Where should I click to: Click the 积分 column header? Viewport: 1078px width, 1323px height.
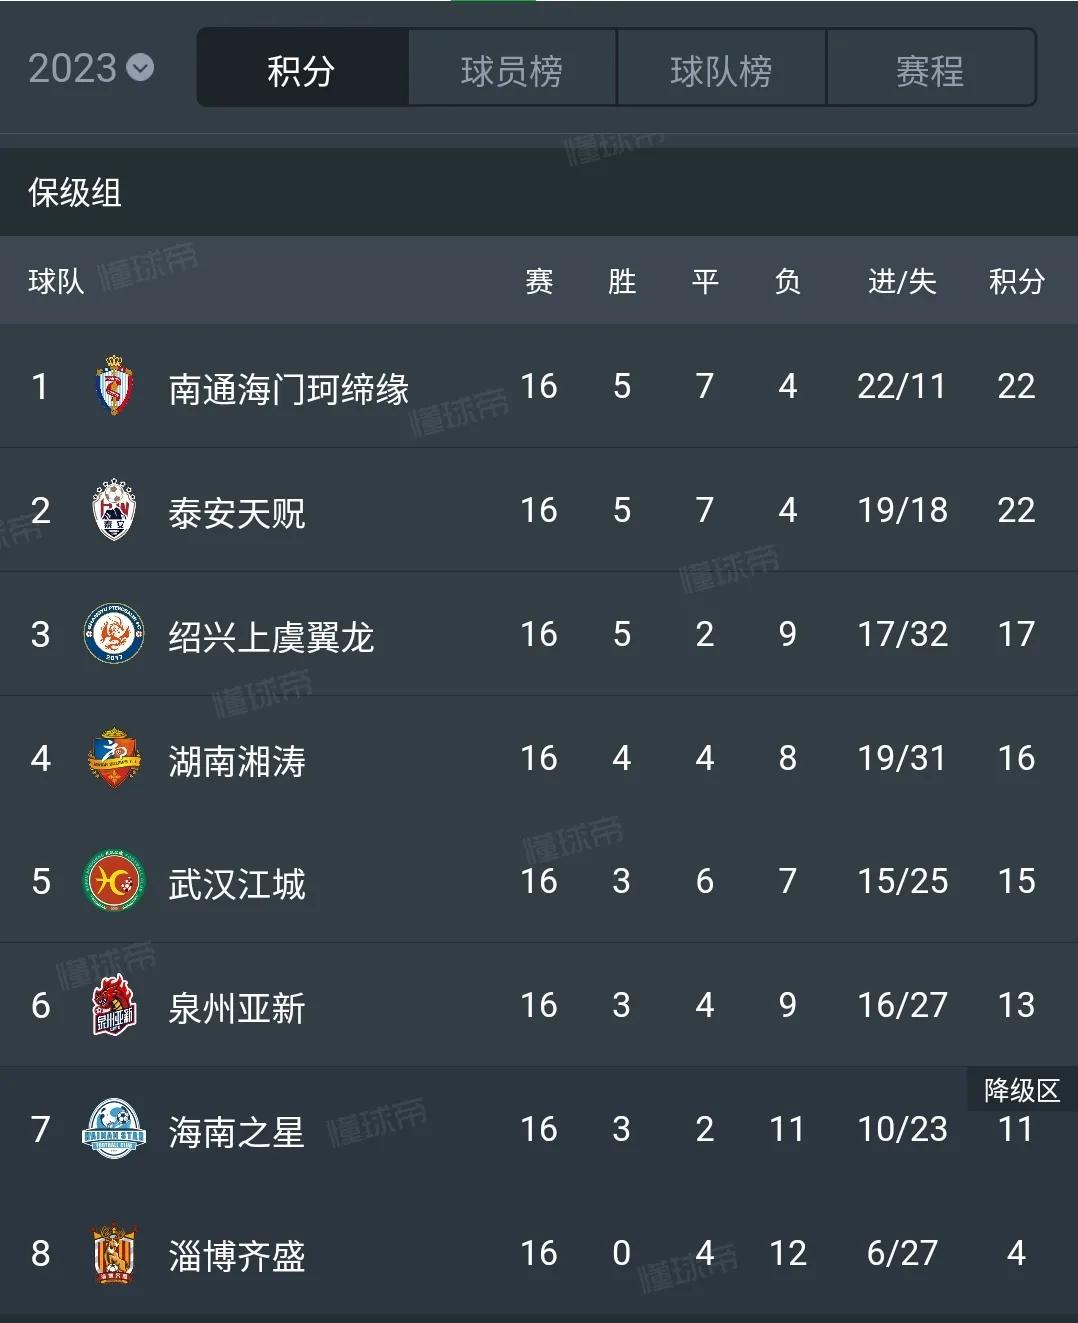[1017, 281]
